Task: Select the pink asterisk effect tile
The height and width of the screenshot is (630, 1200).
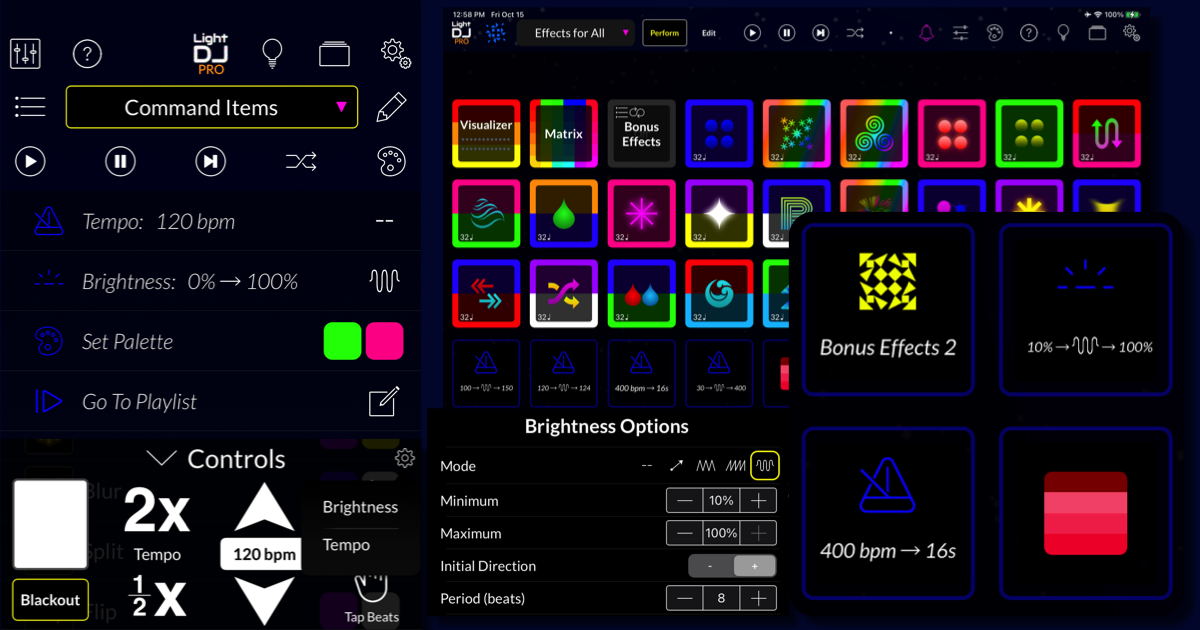Action: (641, 213)
